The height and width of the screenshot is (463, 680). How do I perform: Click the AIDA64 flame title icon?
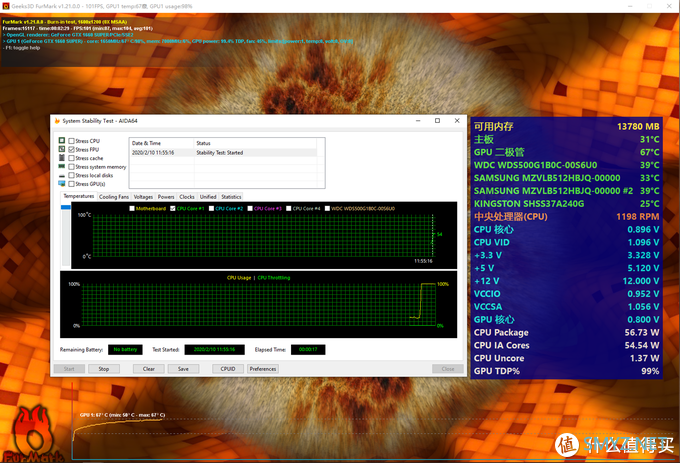point(57,121)
